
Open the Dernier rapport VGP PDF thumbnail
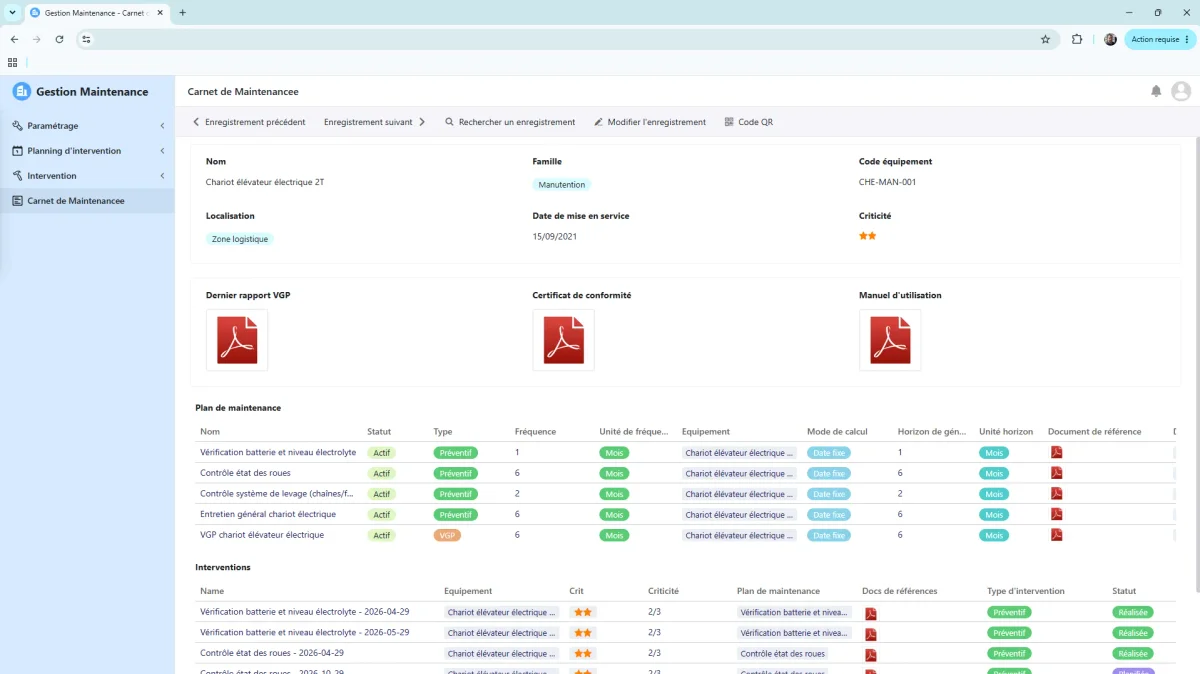point(237,340)
